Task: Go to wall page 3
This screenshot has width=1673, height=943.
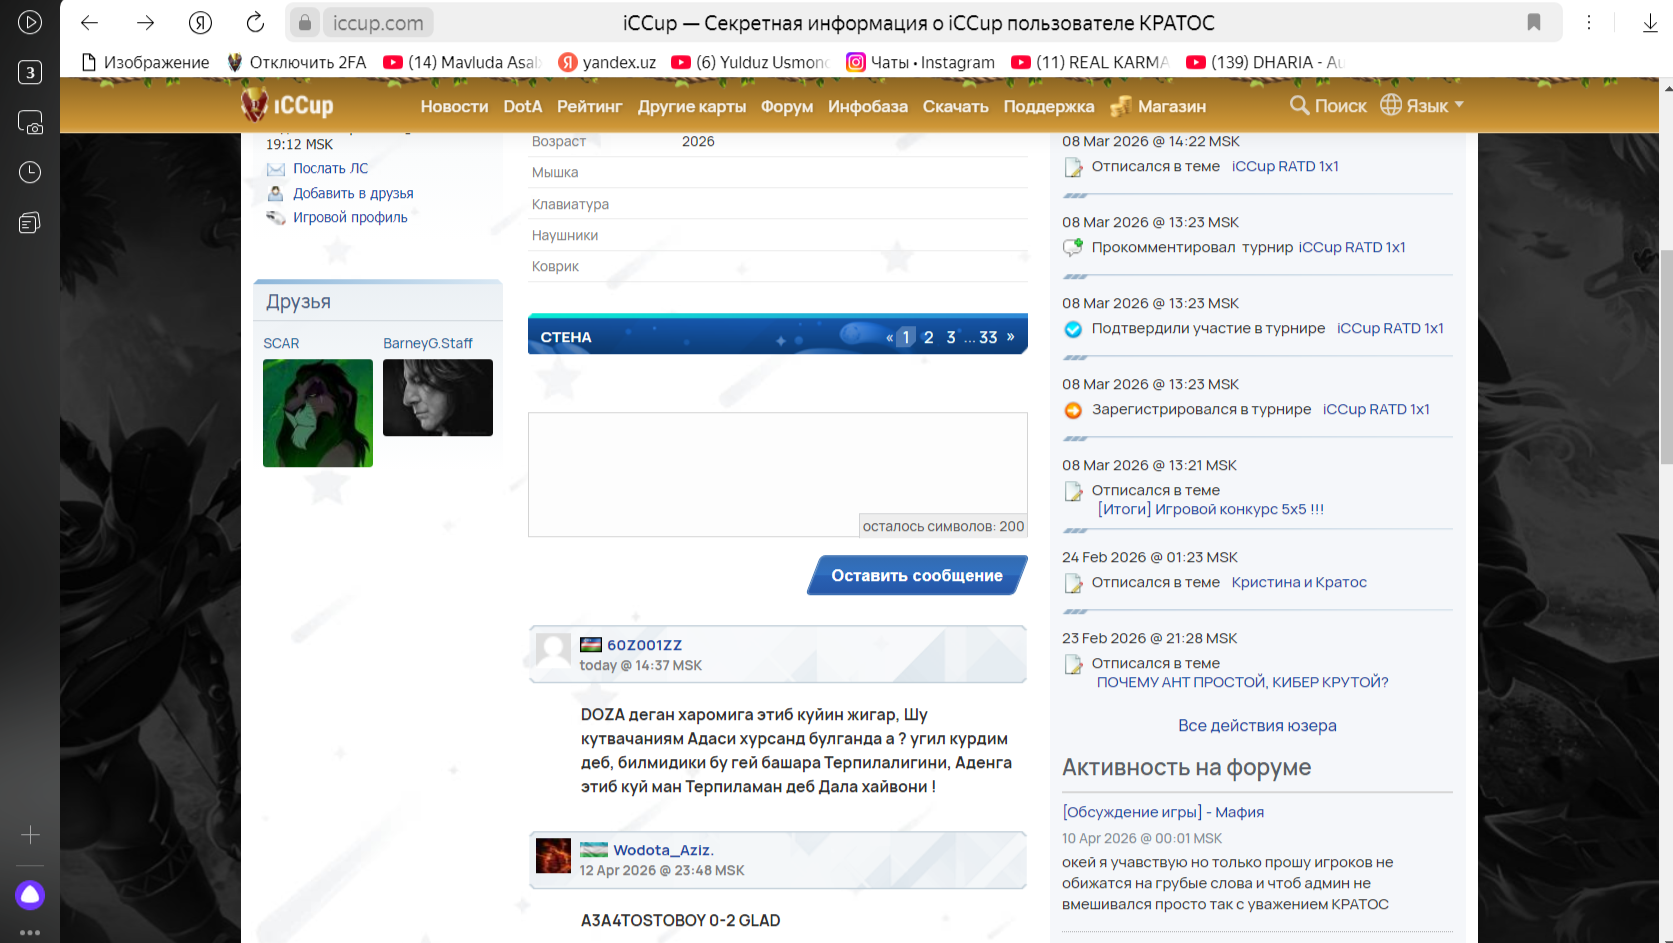Action: tap(951, 337)
